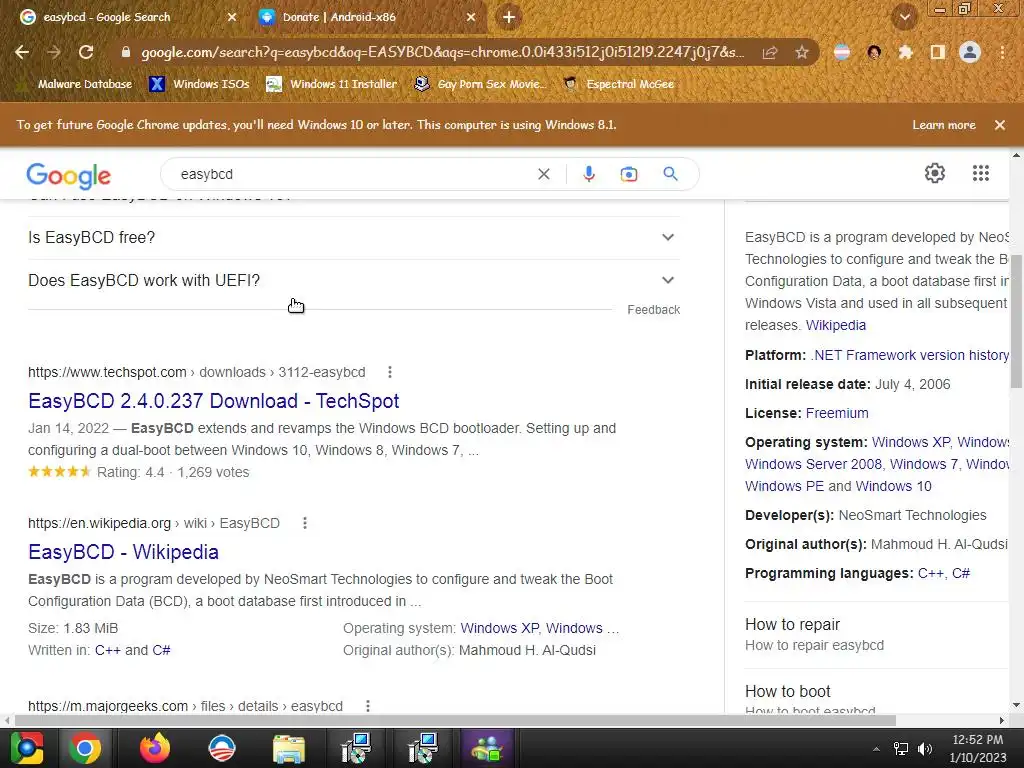
Task: Open File Explorer in the taskbar
Action: click(289, 748)
